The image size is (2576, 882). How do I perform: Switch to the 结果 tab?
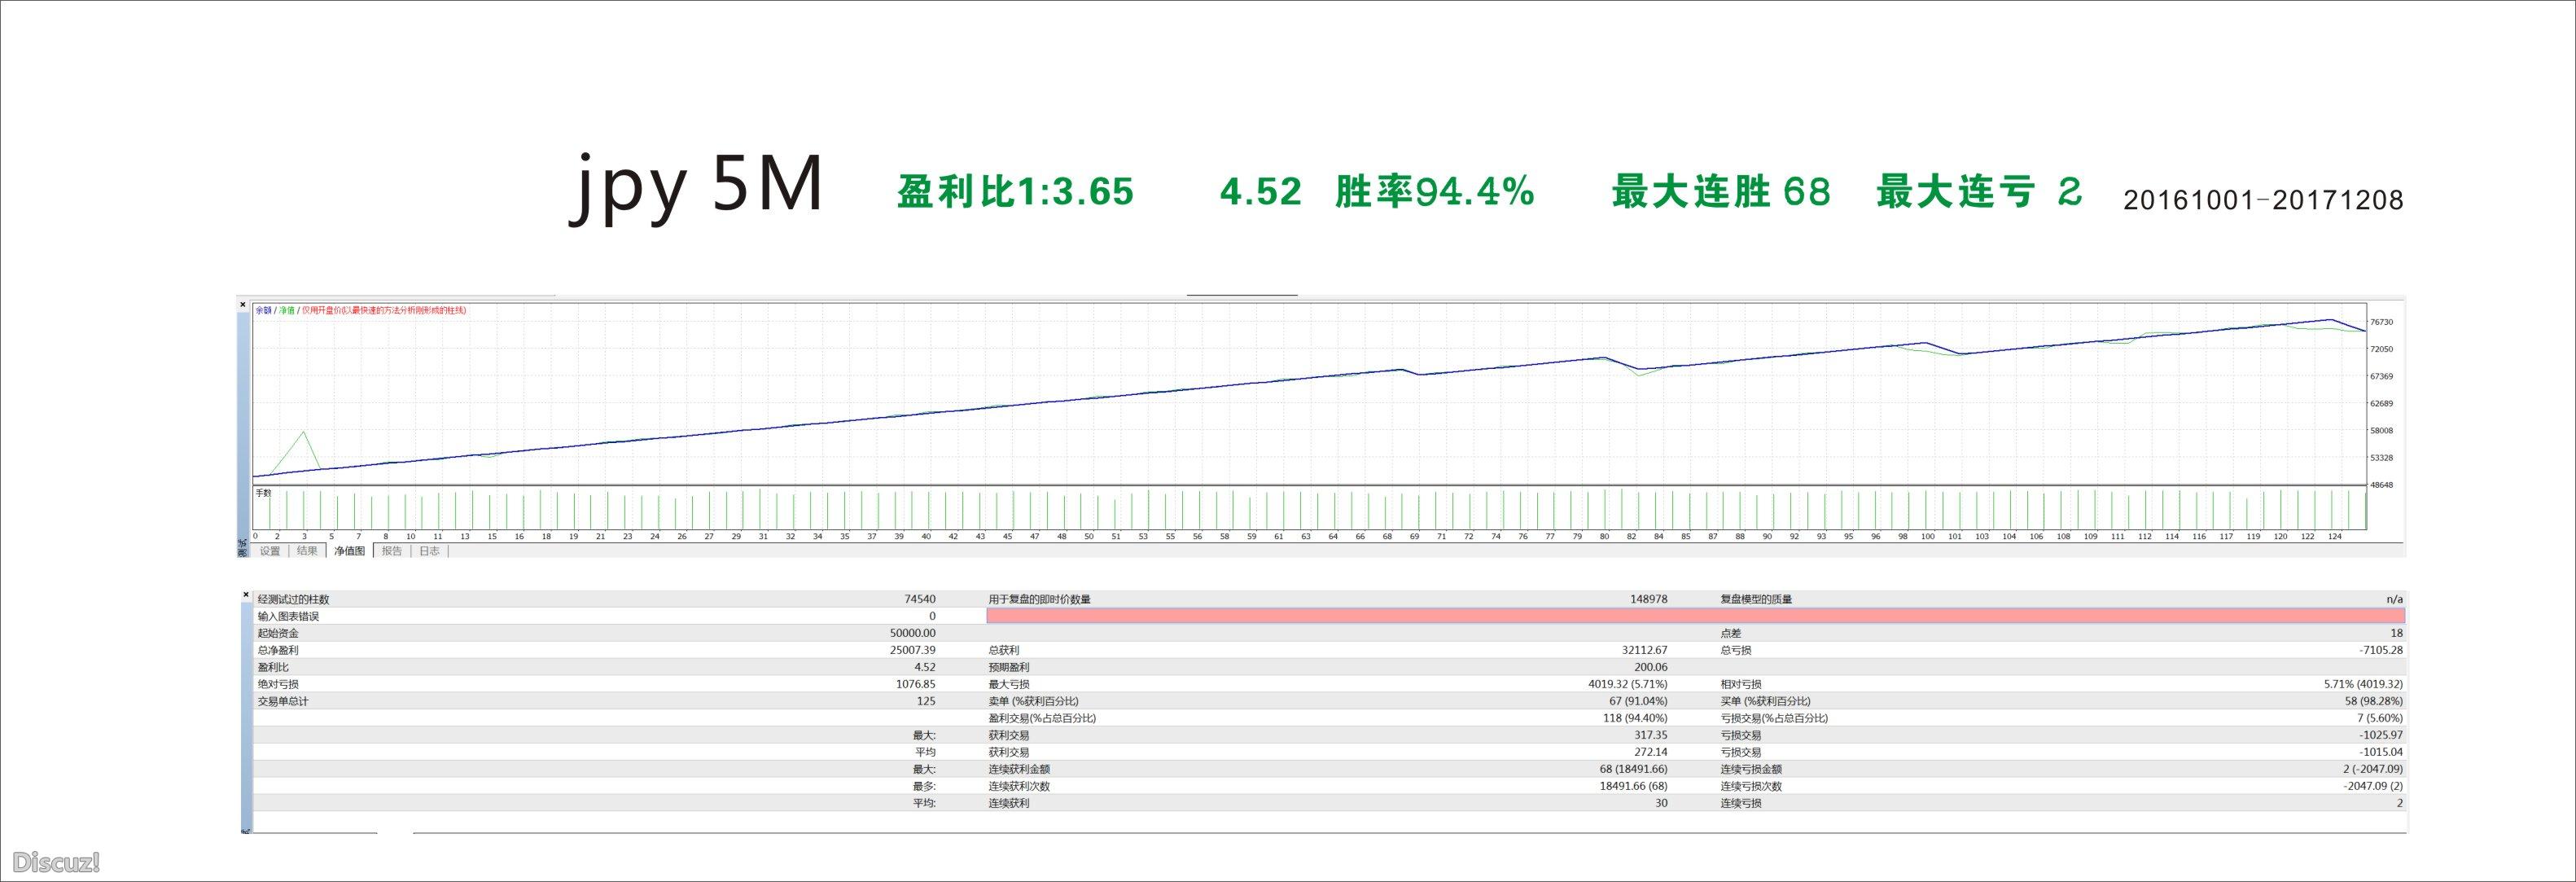pos(307,551)
